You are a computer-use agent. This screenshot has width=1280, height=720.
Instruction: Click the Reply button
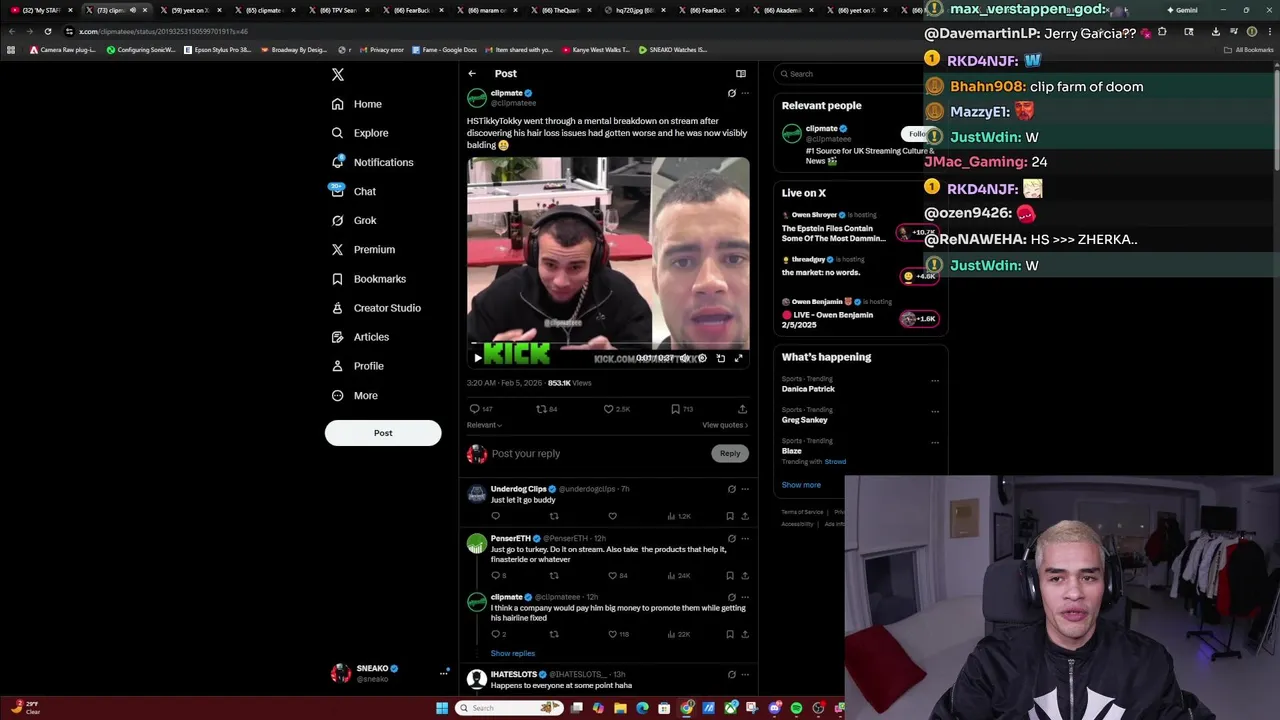730,453
